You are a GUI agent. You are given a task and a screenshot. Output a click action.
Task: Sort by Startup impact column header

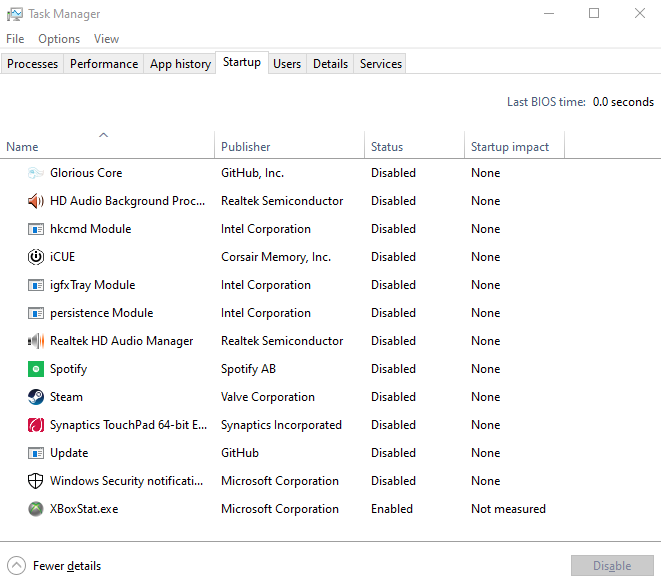click(x=510, y=147)
